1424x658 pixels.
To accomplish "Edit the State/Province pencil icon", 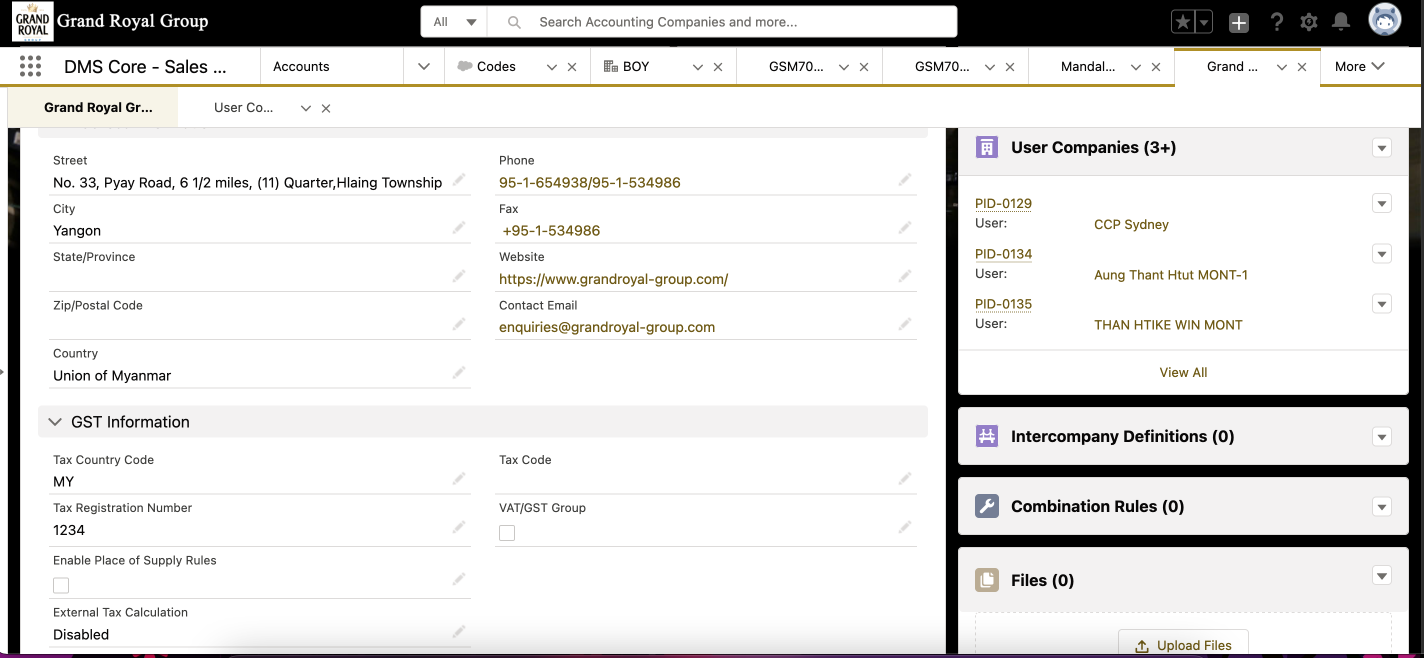I will (459, 276).
